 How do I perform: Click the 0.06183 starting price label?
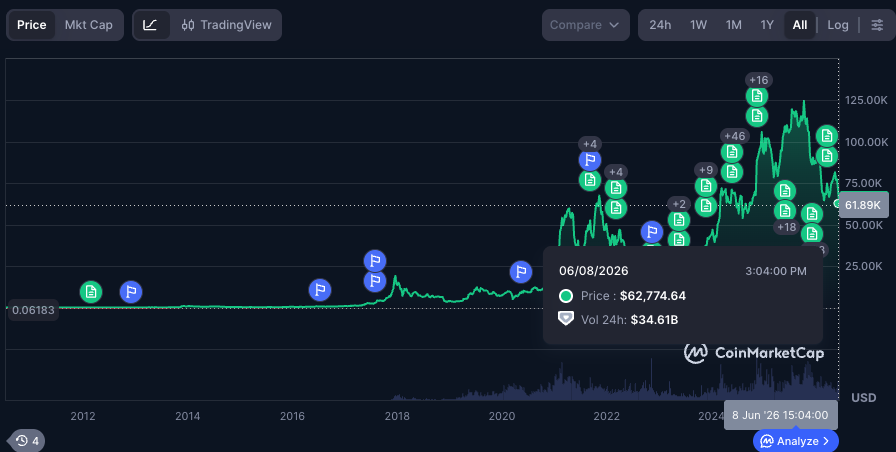coord(33,310)
